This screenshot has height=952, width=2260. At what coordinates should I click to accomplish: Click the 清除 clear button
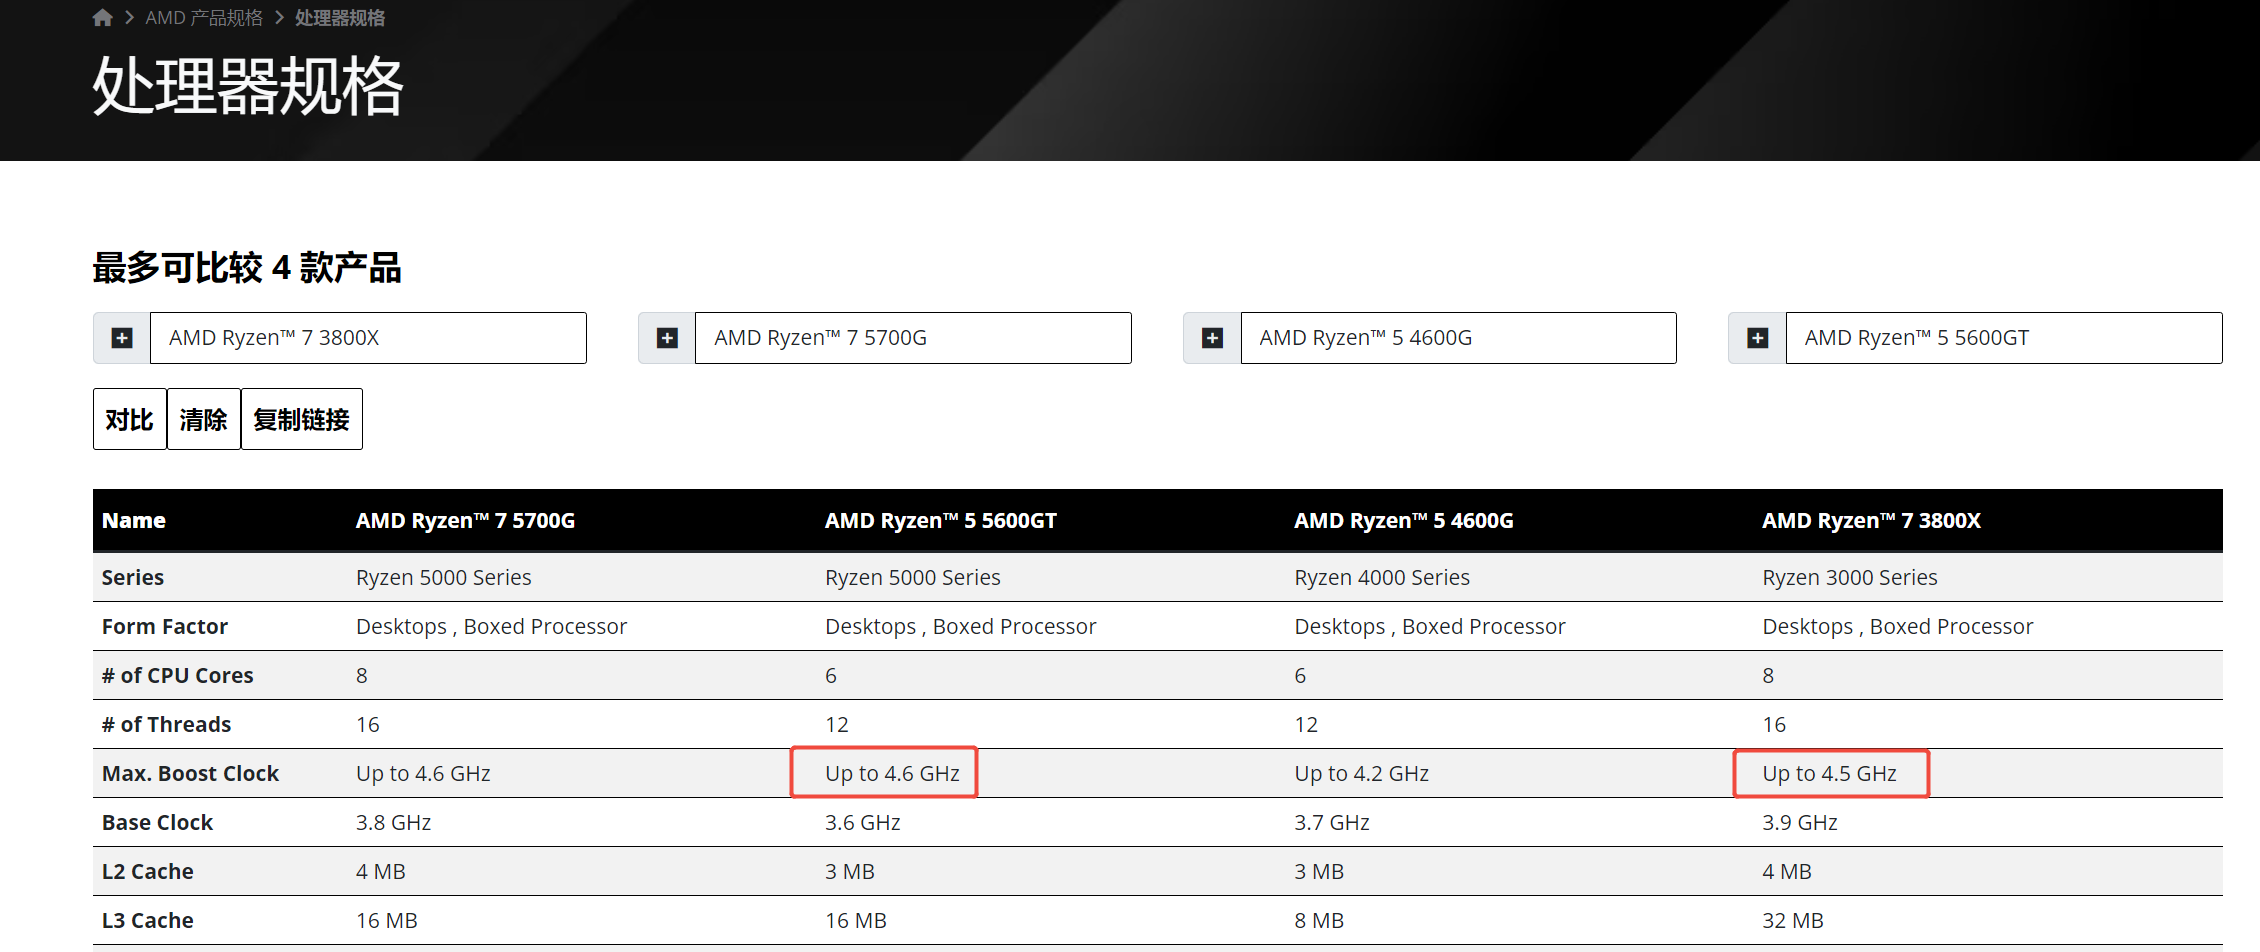204,419
